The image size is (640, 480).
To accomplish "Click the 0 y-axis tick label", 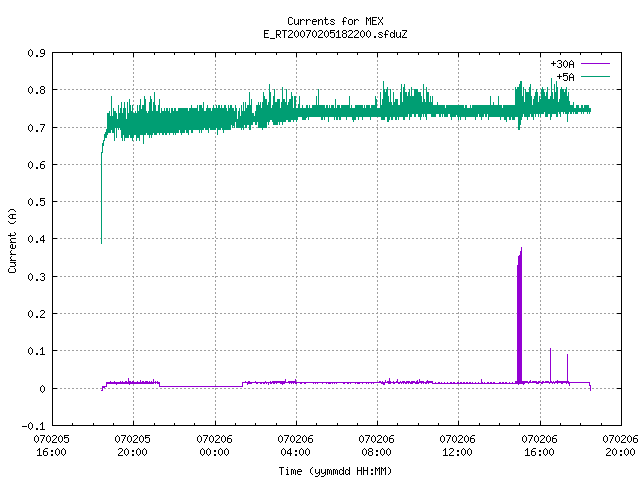I will [x=42, y=389].
